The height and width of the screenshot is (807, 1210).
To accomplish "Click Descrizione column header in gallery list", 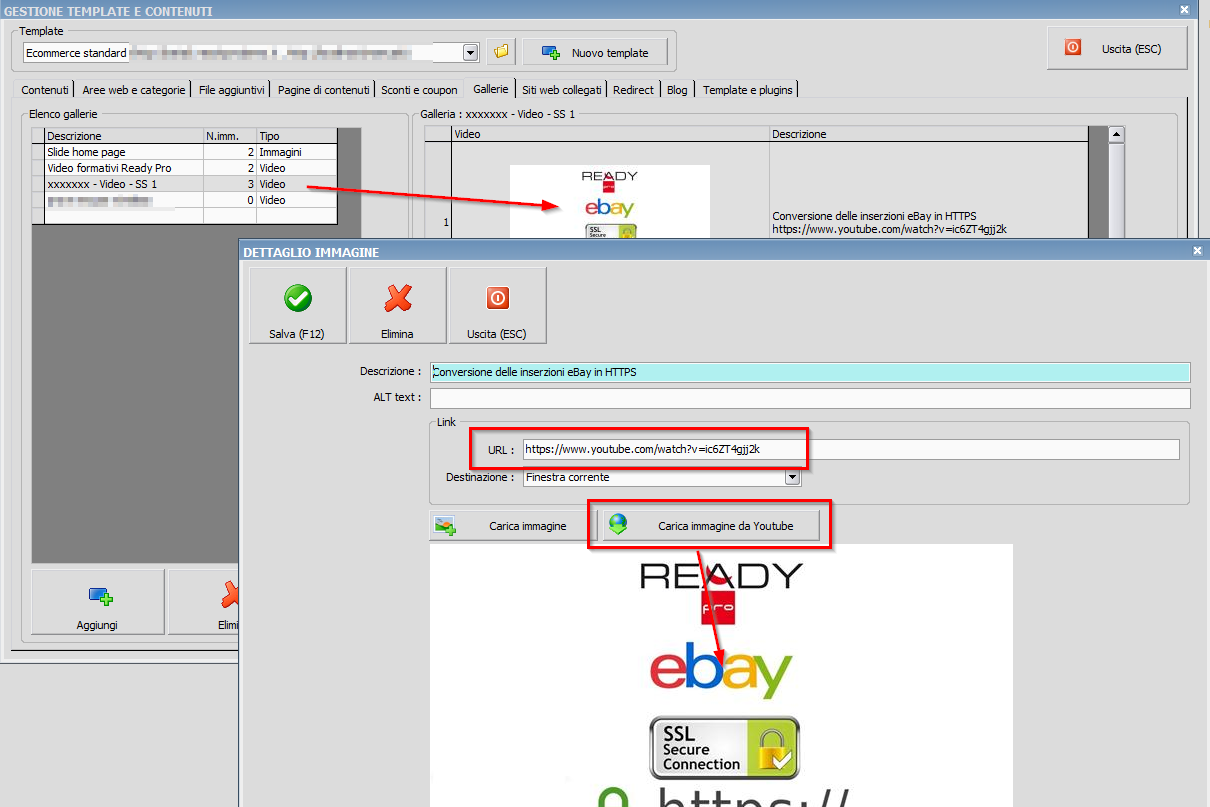I will click(x=124, y=136).
